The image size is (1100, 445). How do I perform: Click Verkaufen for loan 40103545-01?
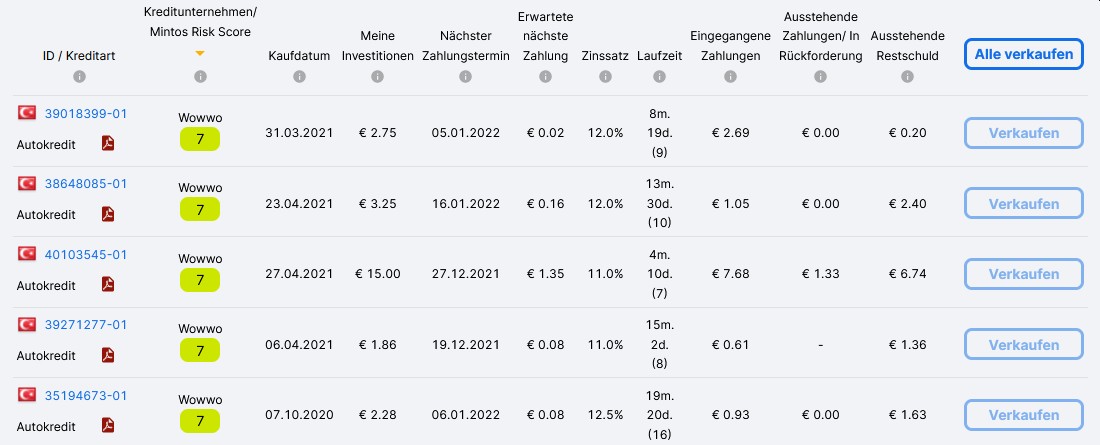click(x=1024, y=274)
